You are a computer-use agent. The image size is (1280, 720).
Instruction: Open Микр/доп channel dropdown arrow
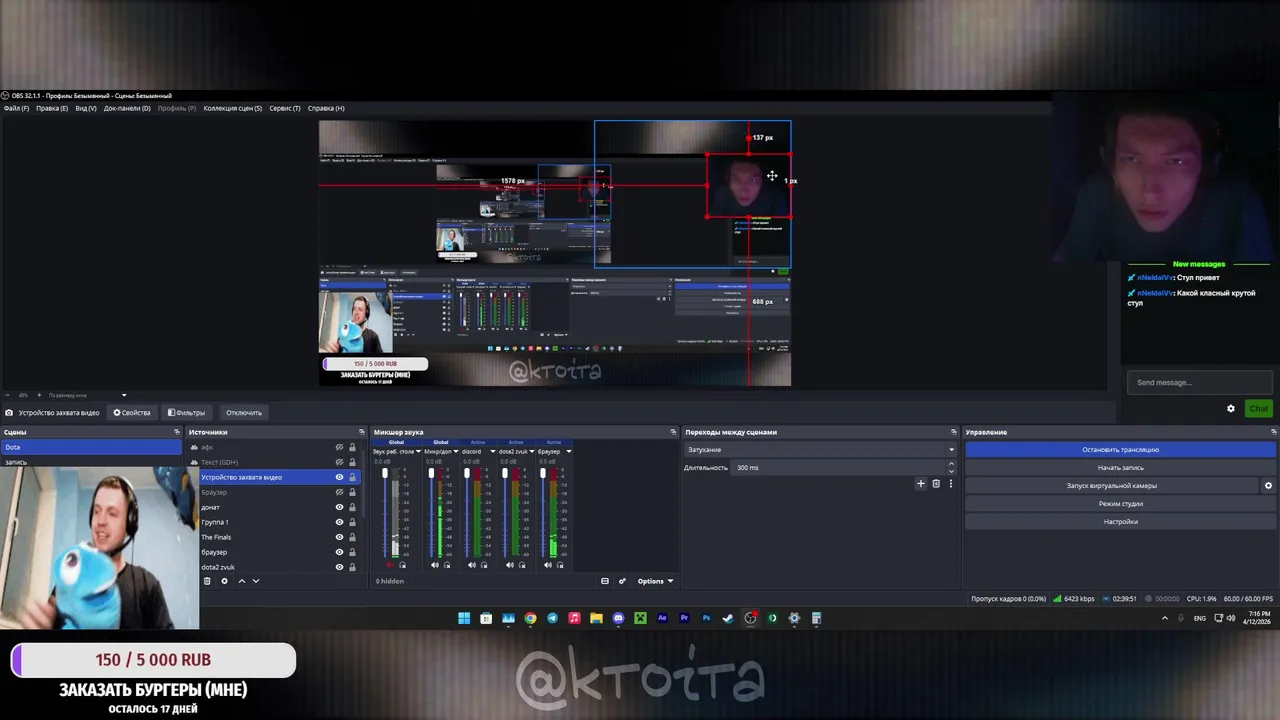[x=455, y=451]
